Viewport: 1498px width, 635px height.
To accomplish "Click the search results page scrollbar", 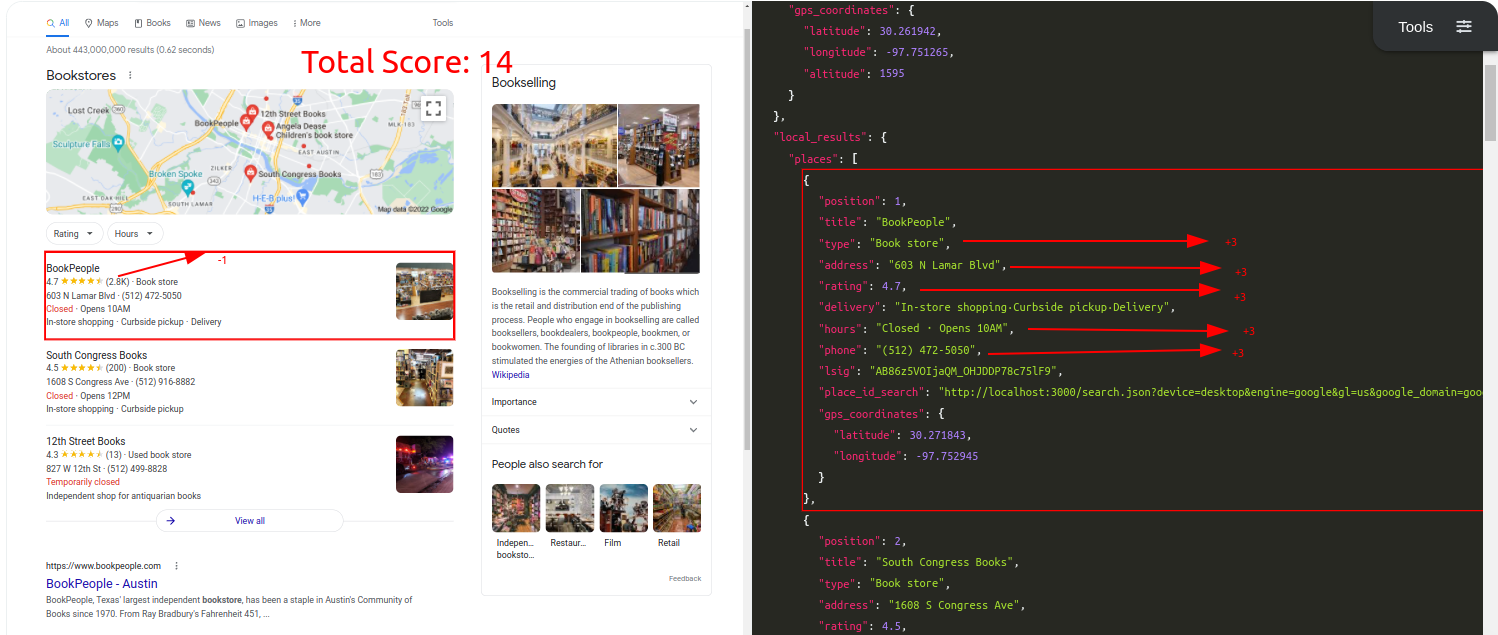I will (746, 240).
